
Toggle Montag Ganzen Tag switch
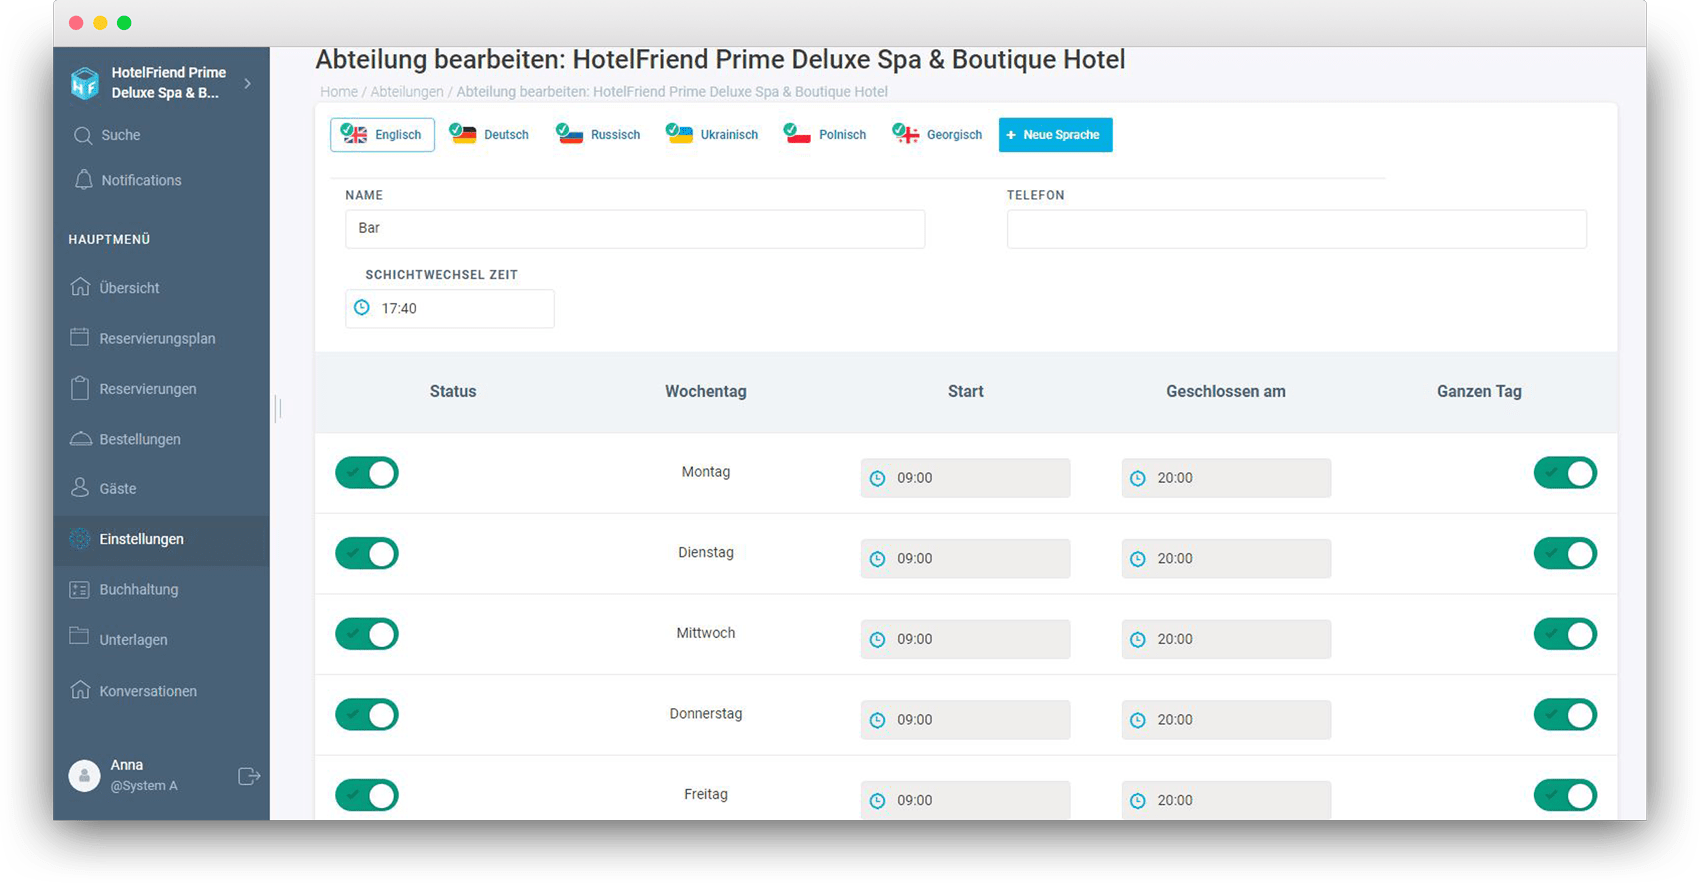(1565, 473)
